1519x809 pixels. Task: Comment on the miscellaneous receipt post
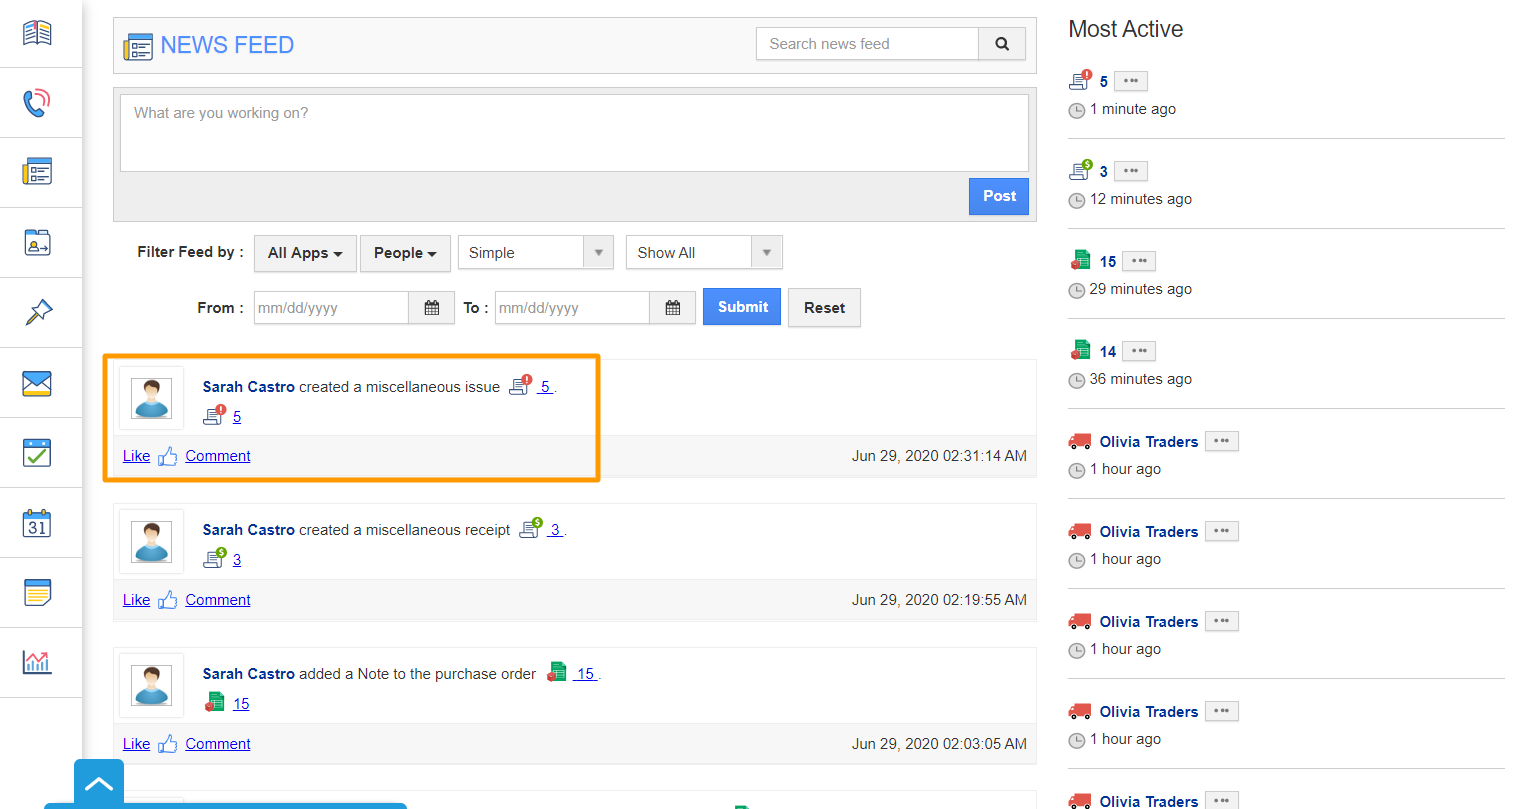[x=218, y=600]
